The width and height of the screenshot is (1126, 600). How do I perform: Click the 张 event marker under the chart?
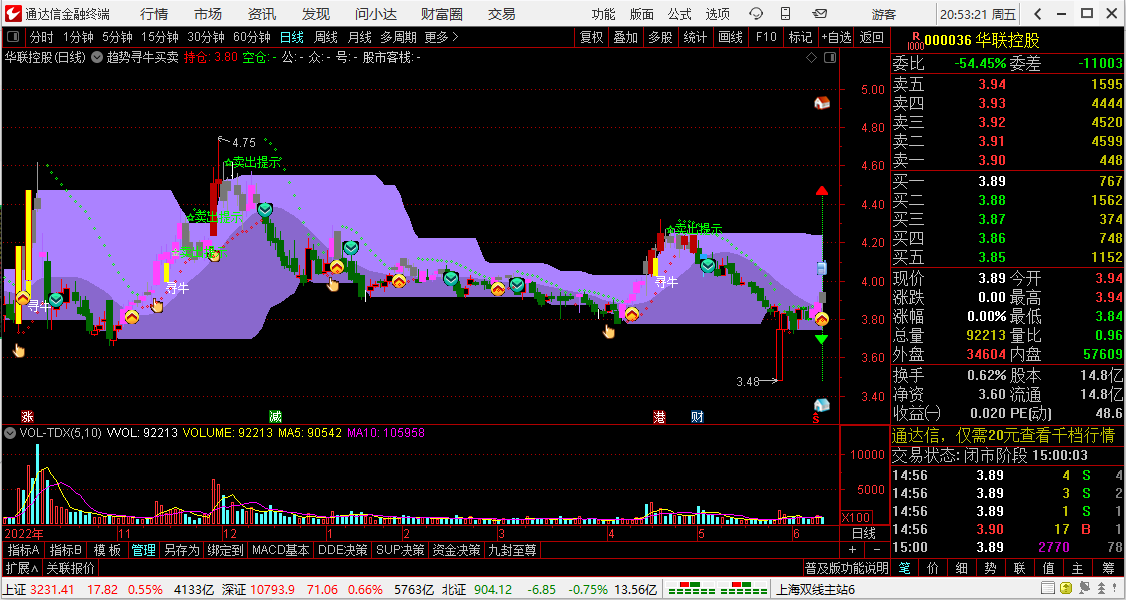click(27, 416)
